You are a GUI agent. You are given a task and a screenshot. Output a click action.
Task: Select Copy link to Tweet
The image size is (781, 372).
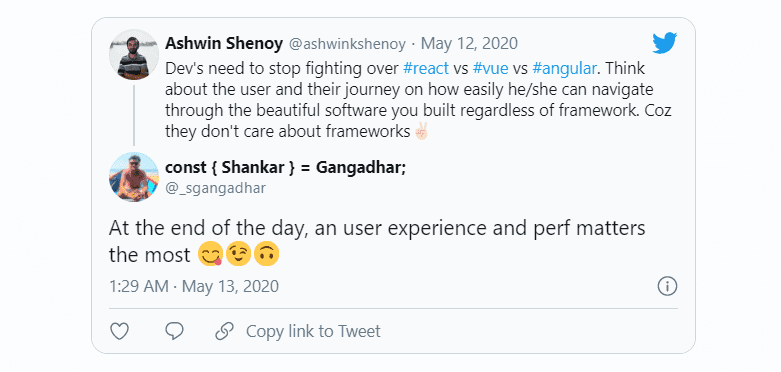click(x=313, y=331)
